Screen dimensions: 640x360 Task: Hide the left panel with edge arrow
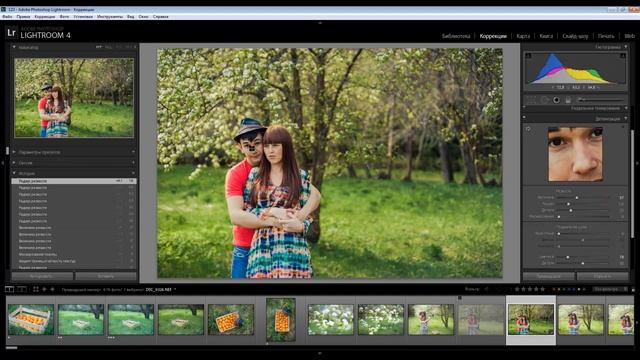2,163
